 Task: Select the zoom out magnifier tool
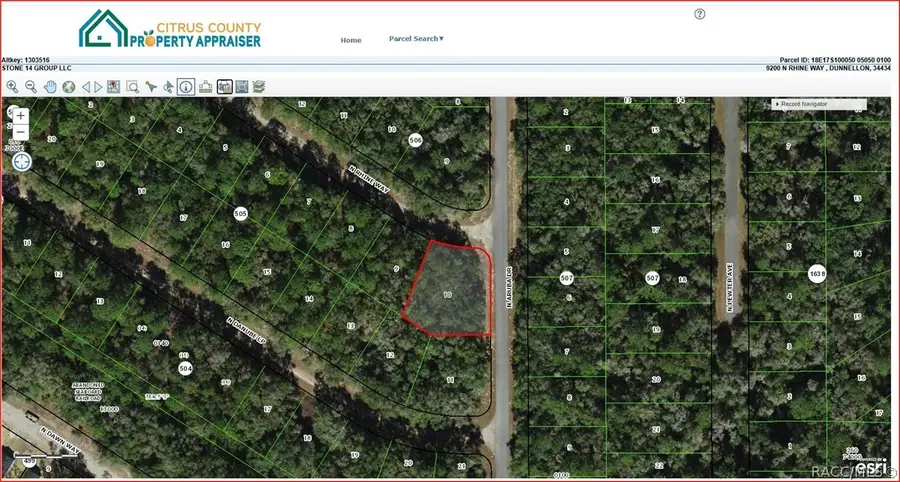pyautogui.click(x=31, y=87)
